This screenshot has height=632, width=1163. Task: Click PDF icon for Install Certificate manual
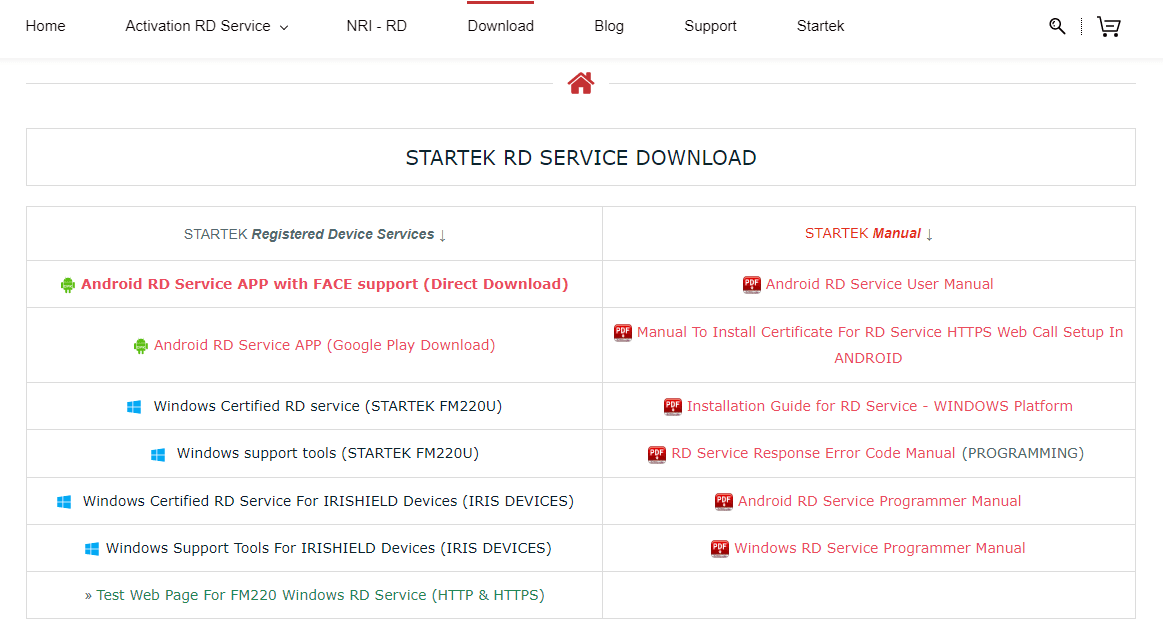point(622,332)
